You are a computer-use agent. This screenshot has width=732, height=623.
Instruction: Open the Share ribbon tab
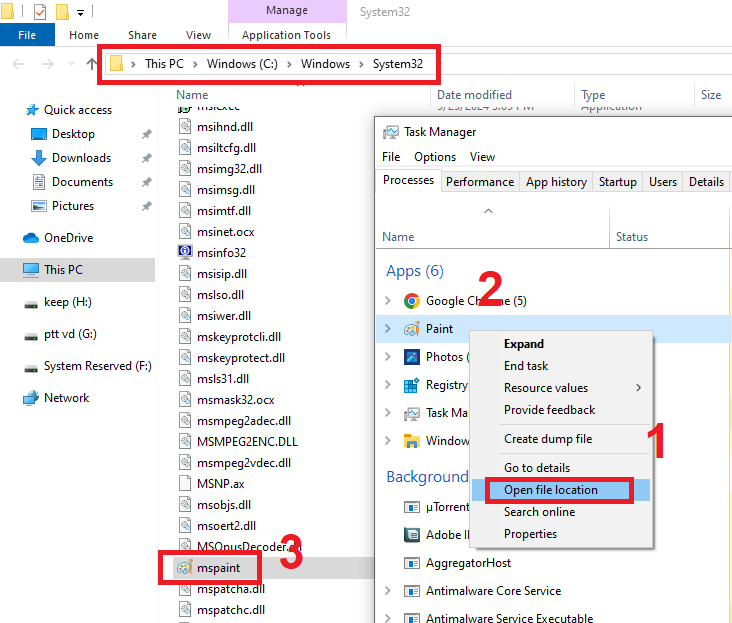click(142, 35)
